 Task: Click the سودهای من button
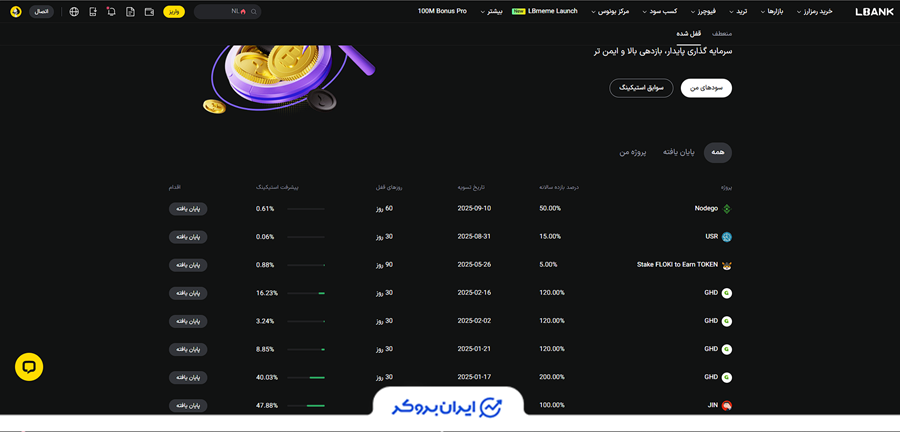tap(706, 88)
